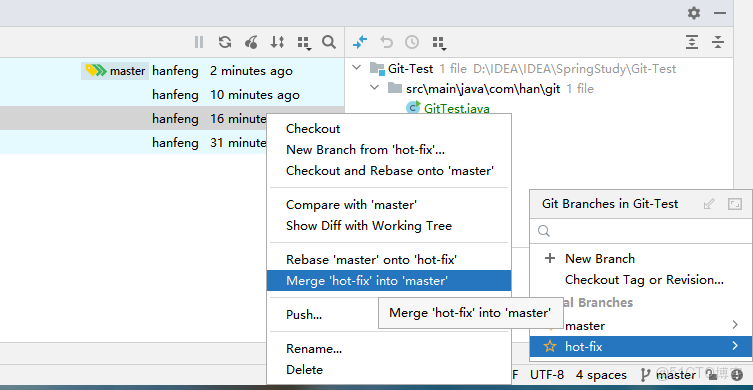The image size is (753, 390).
Task: Click the magnifier icon in log toolbar
Action: (x=329, y=42)
